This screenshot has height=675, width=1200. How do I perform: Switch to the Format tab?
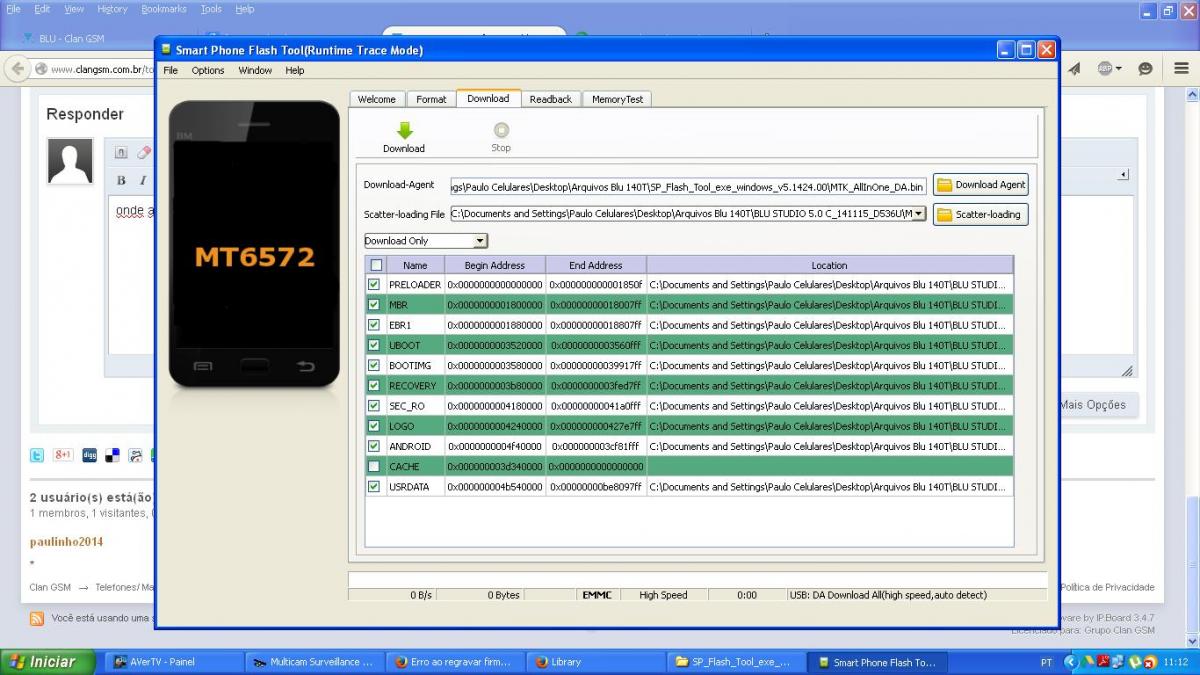coord(431,99)
